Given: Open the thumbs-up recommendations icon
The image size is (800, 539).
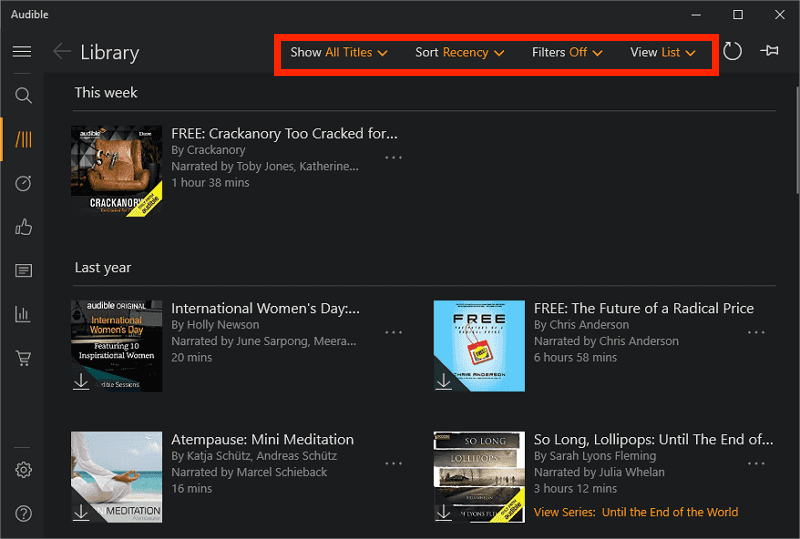Looking at the screenshot, I should 23,227.
